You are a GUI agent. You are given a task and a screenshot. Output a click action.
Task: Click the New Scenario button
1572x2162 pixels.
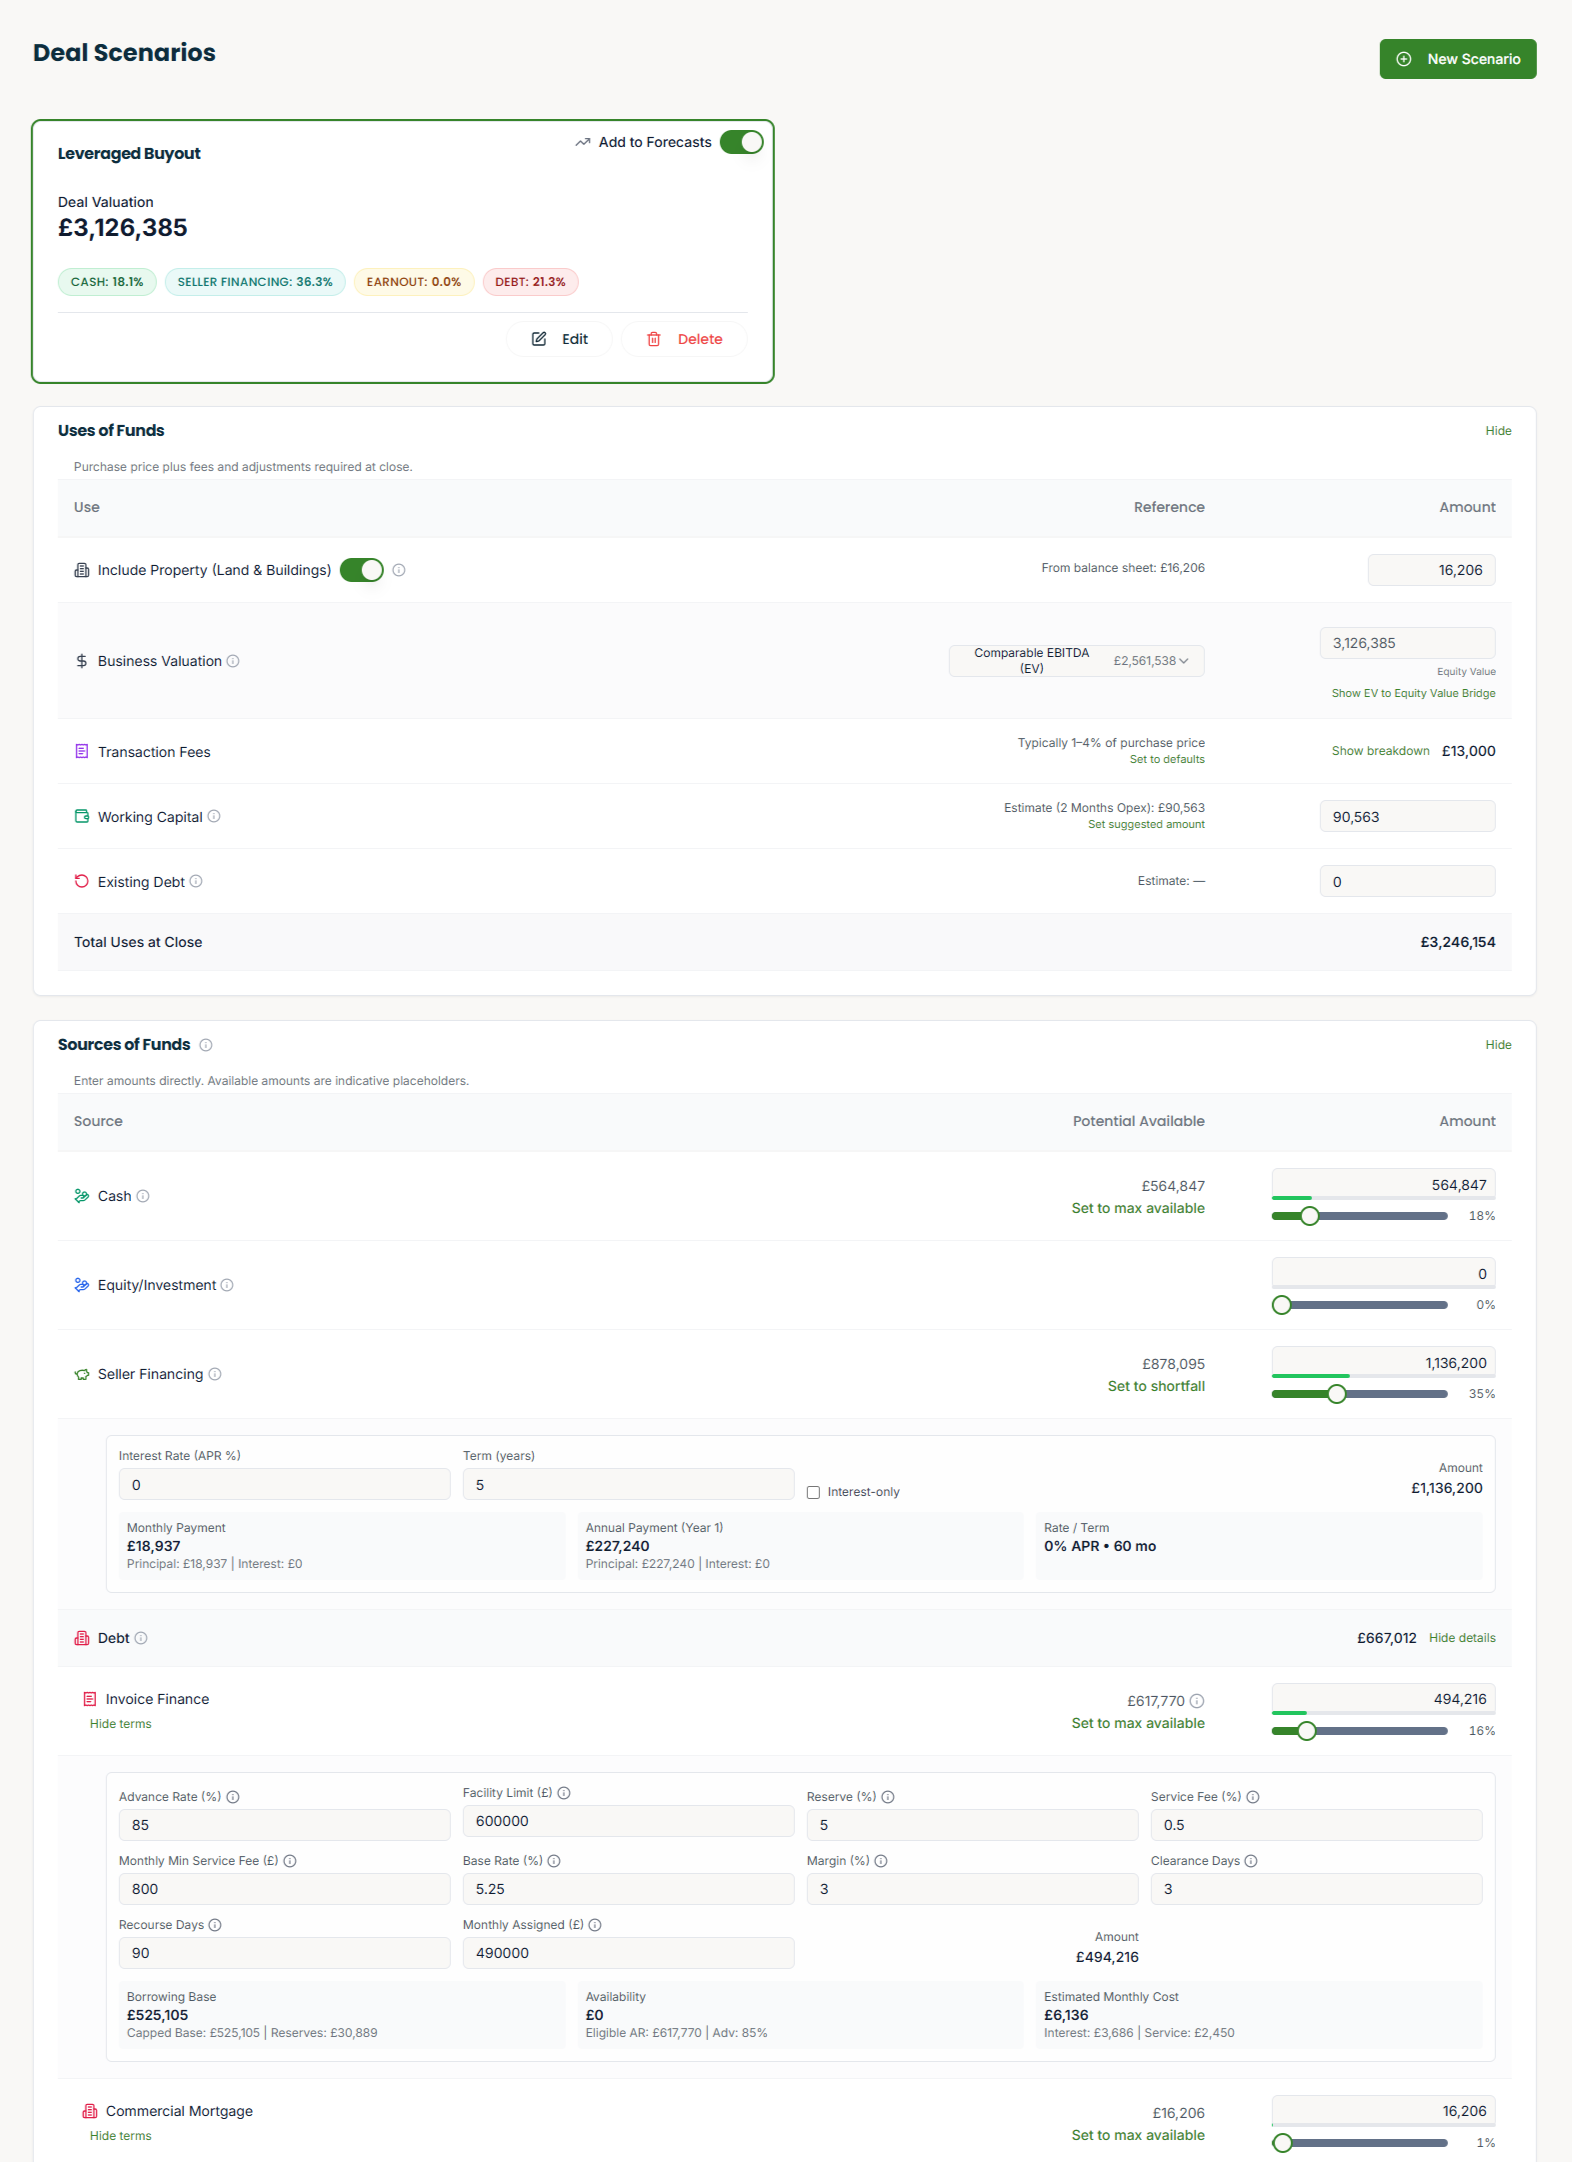pyautogui.click(x=1457, y=59)
